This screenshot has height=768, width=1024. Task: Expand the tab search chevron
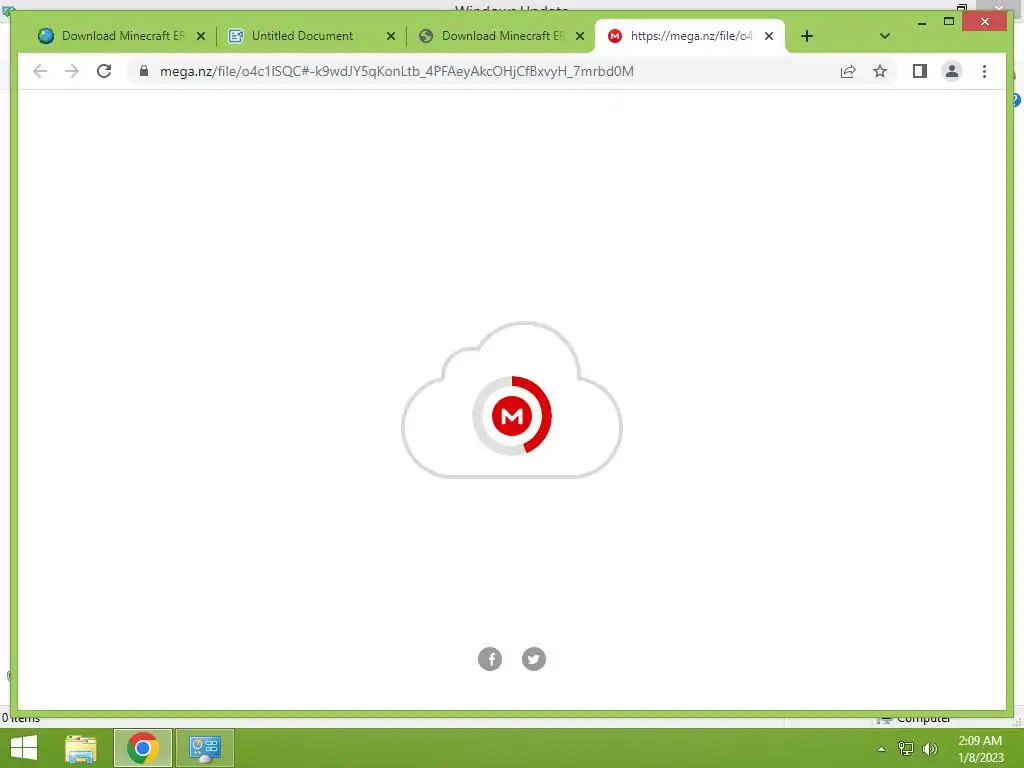tap(885, 36)
